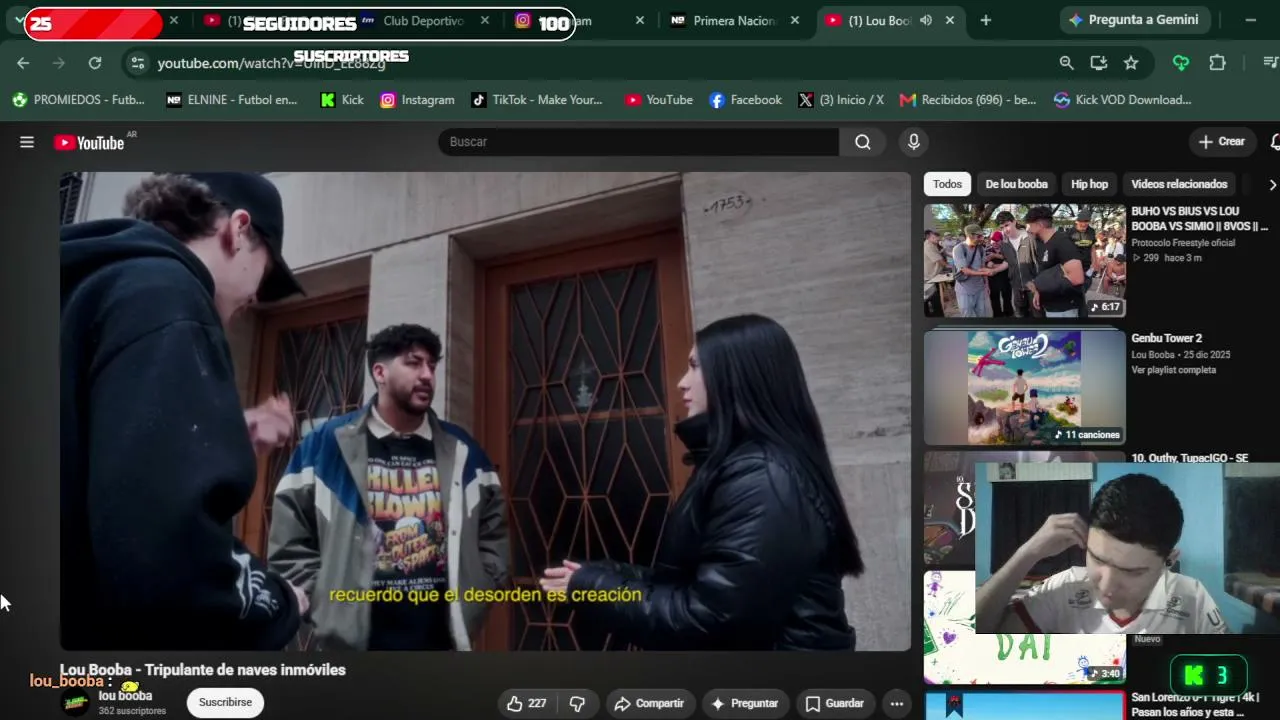Save the video with Guardar
The width and height of the screenshot is (1280, 720).
(x=835, y=703)
